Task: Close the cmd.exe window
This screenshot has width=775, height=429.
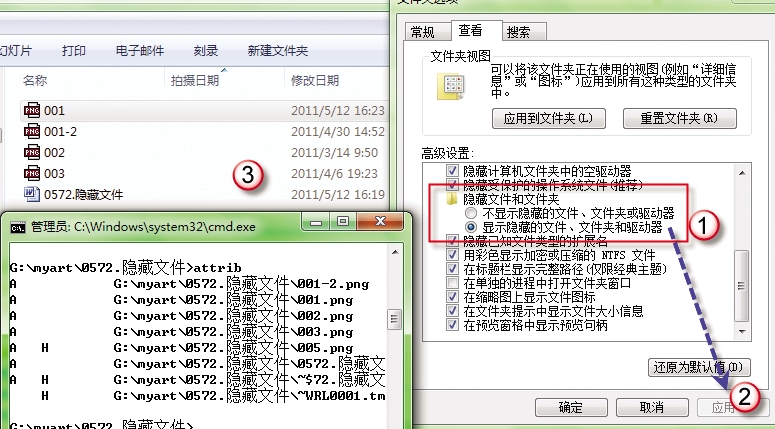Action: (380, 222)
